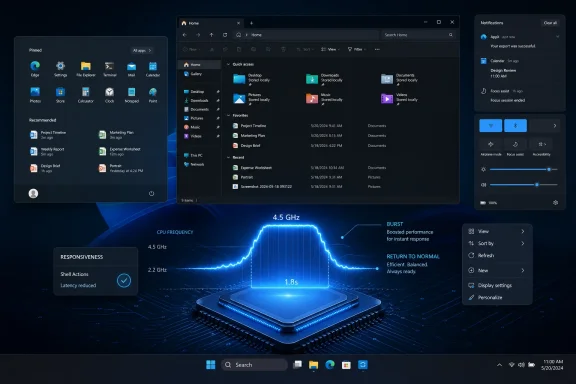Click the search magnifier in File Explorer

[x=451, y=35]
